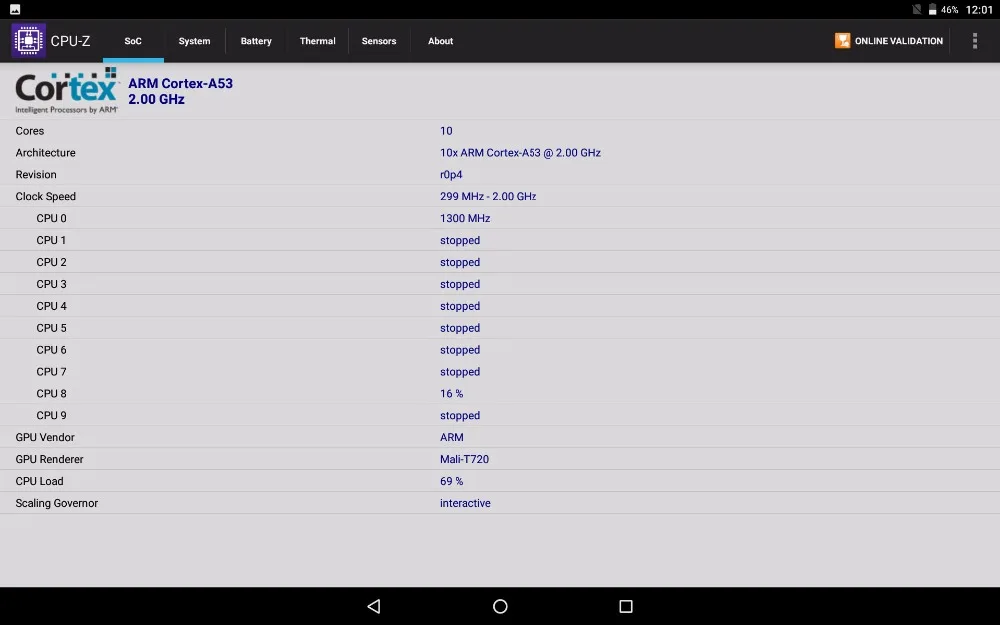This screenshot has width=1000, height=625.
Task: Open the Thermal tab
Action: (x=318, y=41)
